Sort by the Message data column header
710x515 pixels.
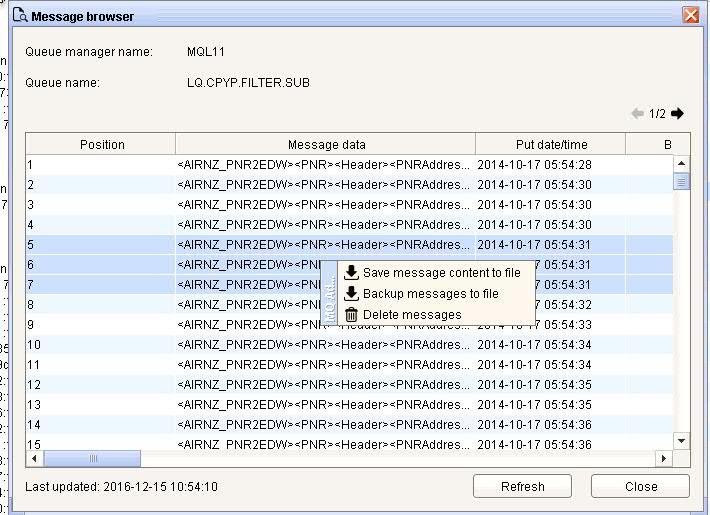325,144
